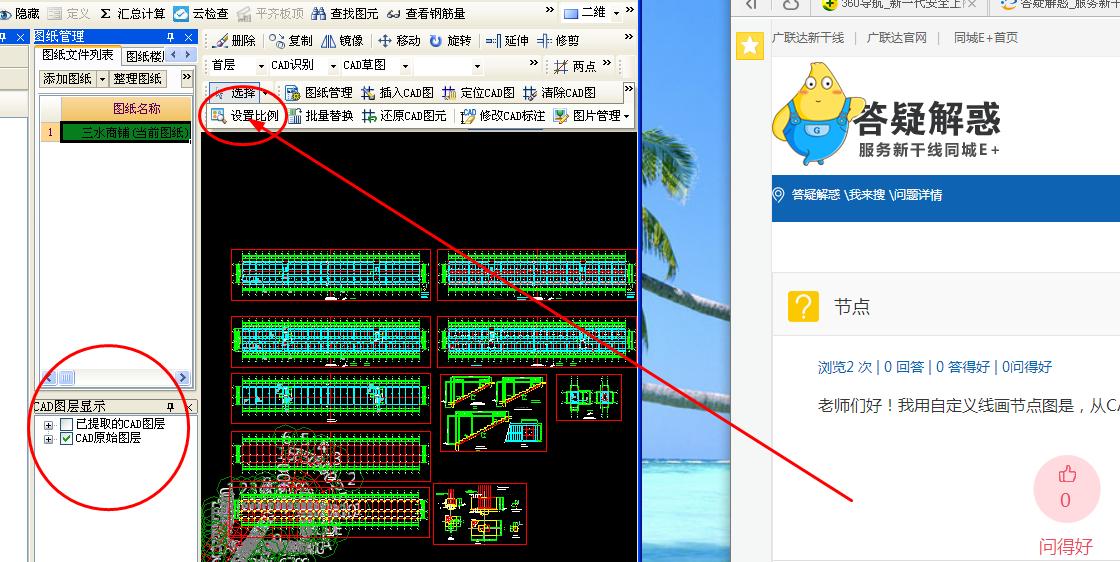
Task: Click horizontal scrollbar right arrow in drawing list
Action: 184,377
